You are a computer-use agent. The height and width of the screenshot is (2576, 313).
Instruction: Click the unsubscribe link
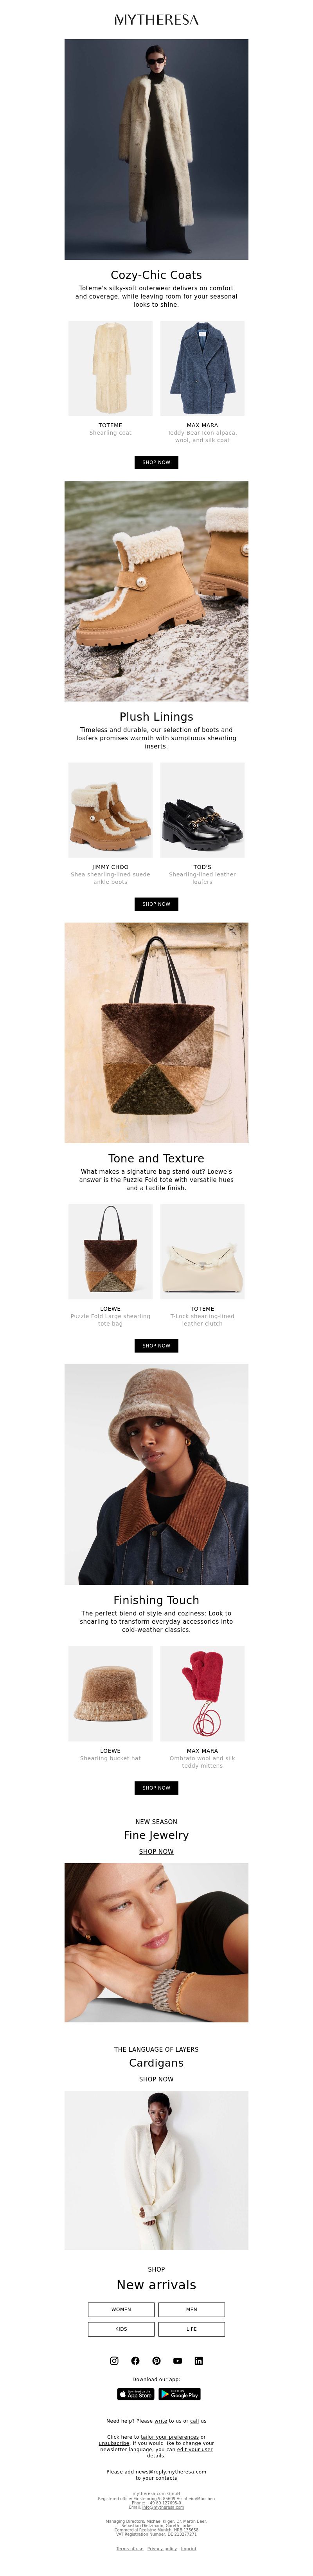tap(114, 2443)
